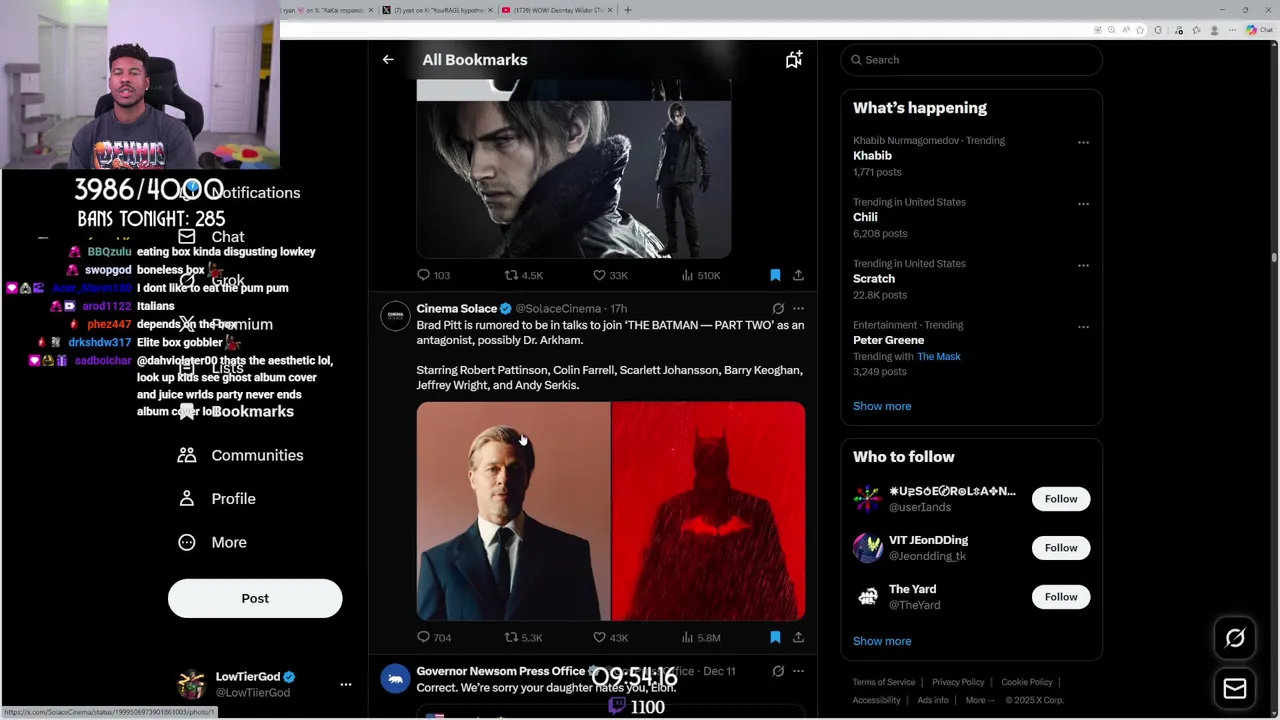Viewport: 1280px width, 720px height.
Task: Open VIT JEonDDing profile avatar
Action: pos(868,548)
